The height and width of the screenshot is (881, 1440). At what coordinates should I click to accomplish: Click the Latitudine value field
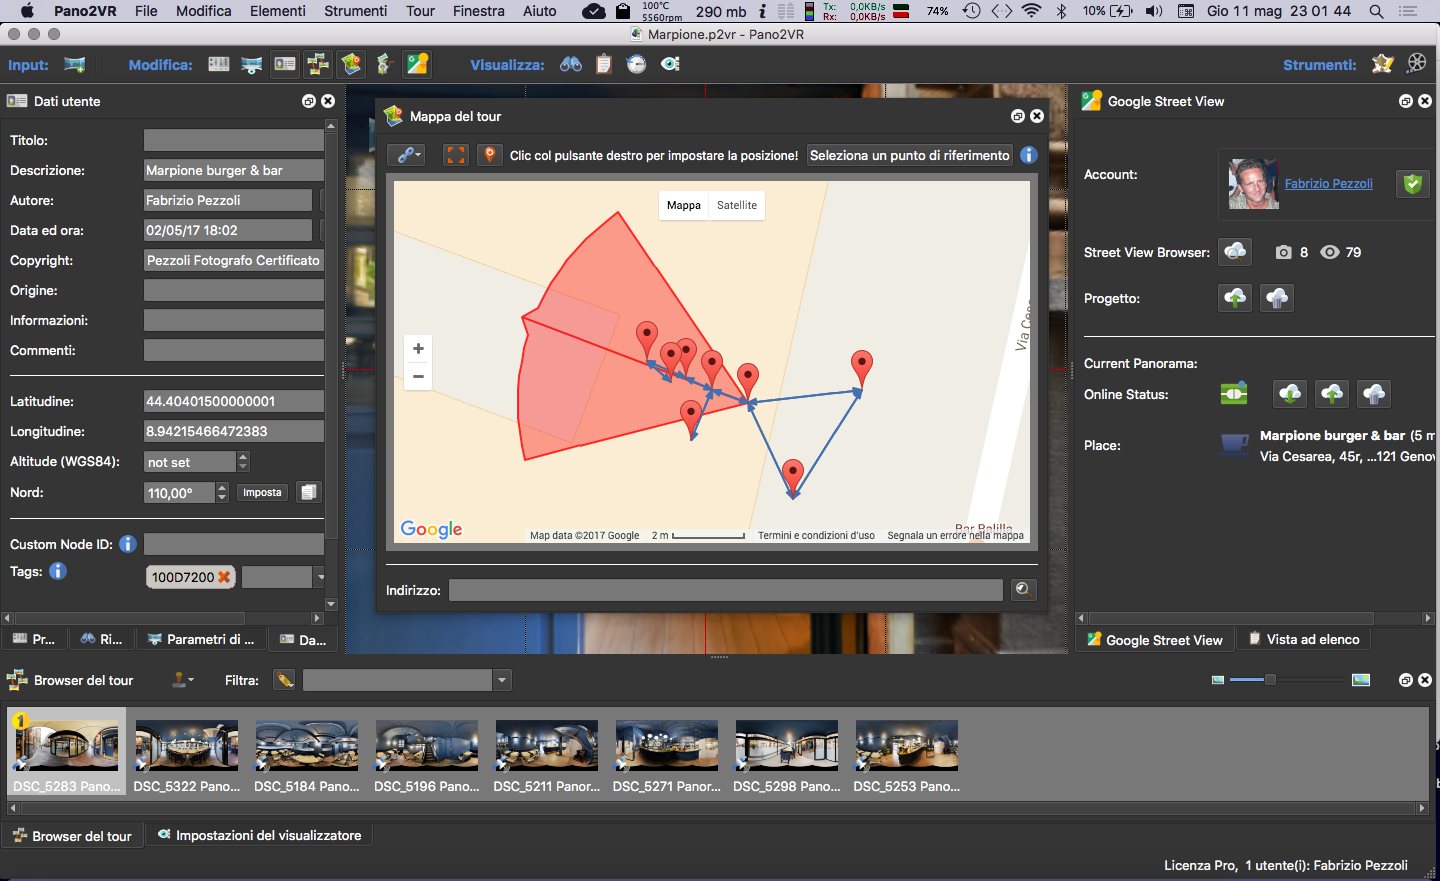[234, 401]
